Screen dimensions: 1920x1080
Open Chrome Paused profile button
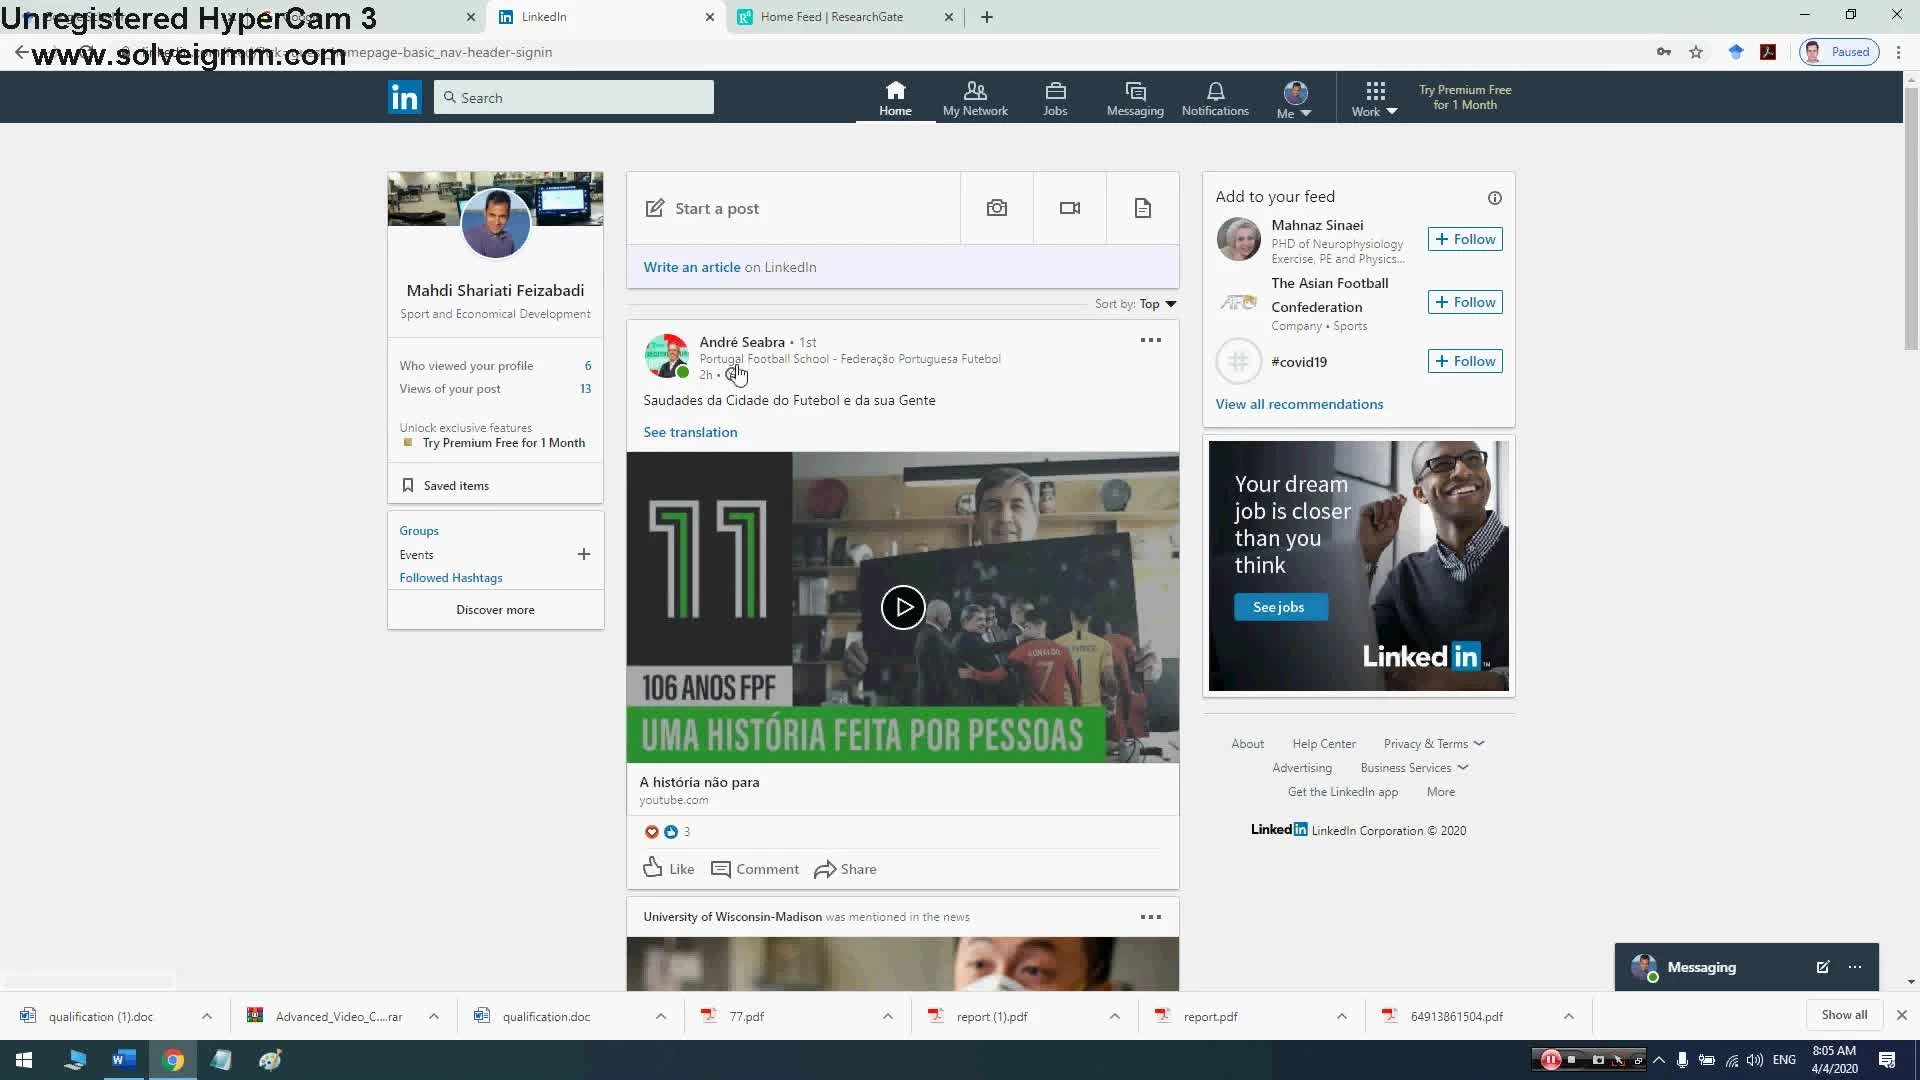pos(1840,52)
